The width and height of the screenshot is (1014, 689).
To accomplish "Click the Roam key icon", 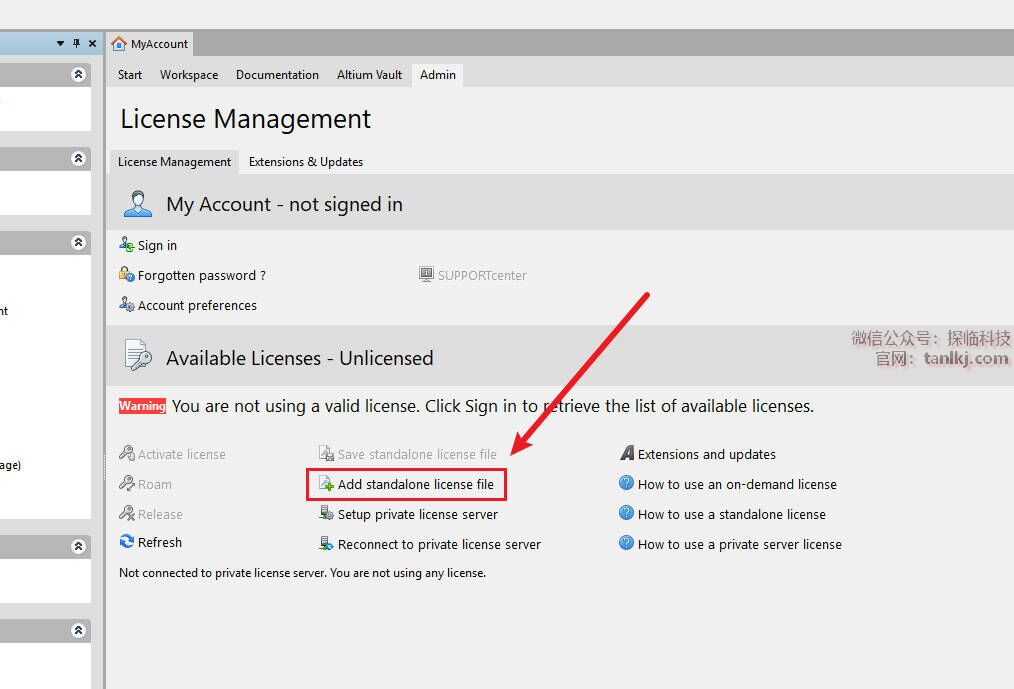I will [x=127, y=483].
